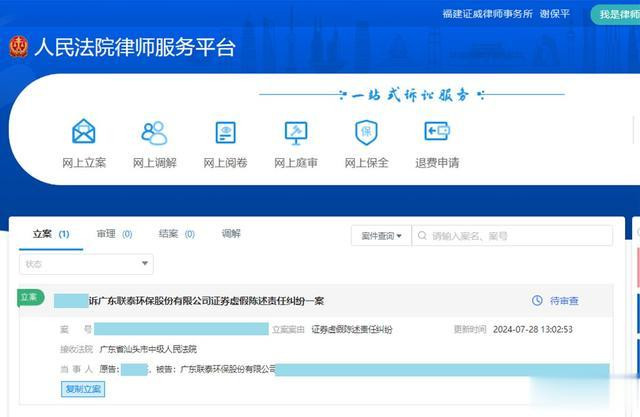The image size is (640, 417).
Task: Open the case titled 诉广东联泰环保股份有限公司
Action: 206,301
